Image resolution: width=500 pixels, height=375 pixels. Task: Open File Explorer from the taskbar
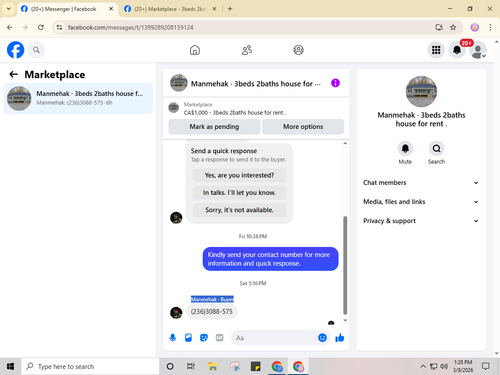[213, 367]
